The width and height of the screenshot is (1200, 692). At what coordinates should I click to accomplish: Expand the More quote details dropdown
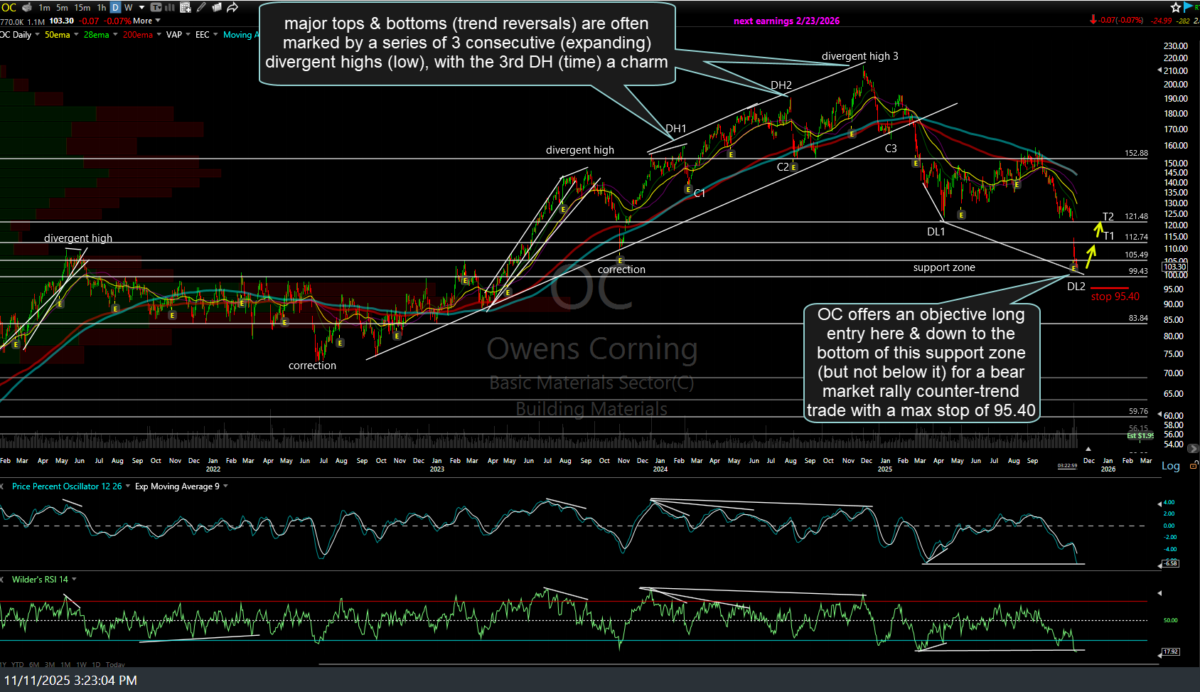pyautogui.click(x=146, y=20)
